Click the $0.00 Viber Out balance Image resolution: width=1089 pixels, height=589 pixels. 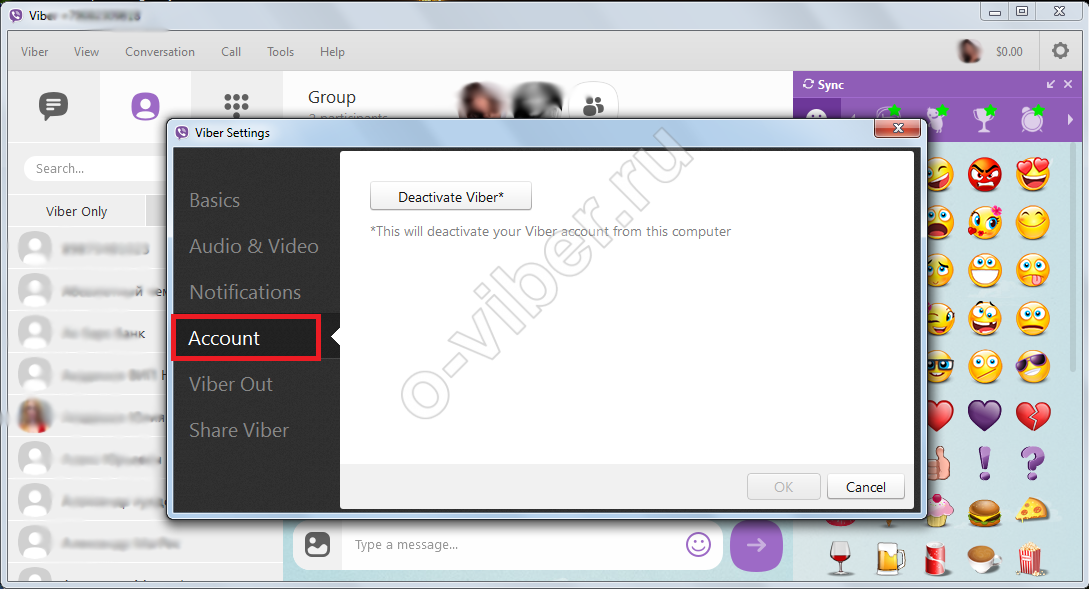click(x=1009, y=51)
